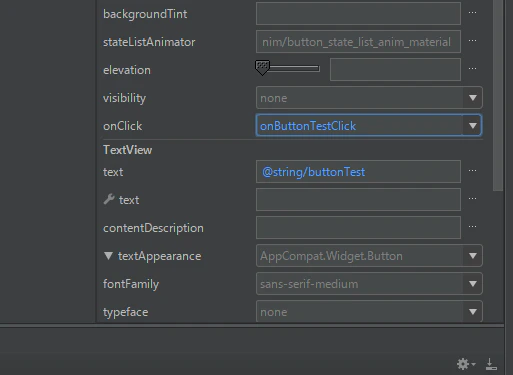The height and width of the screenshot is (375, 513).
Task: Click the elevation property label
Action: [127, 70]
